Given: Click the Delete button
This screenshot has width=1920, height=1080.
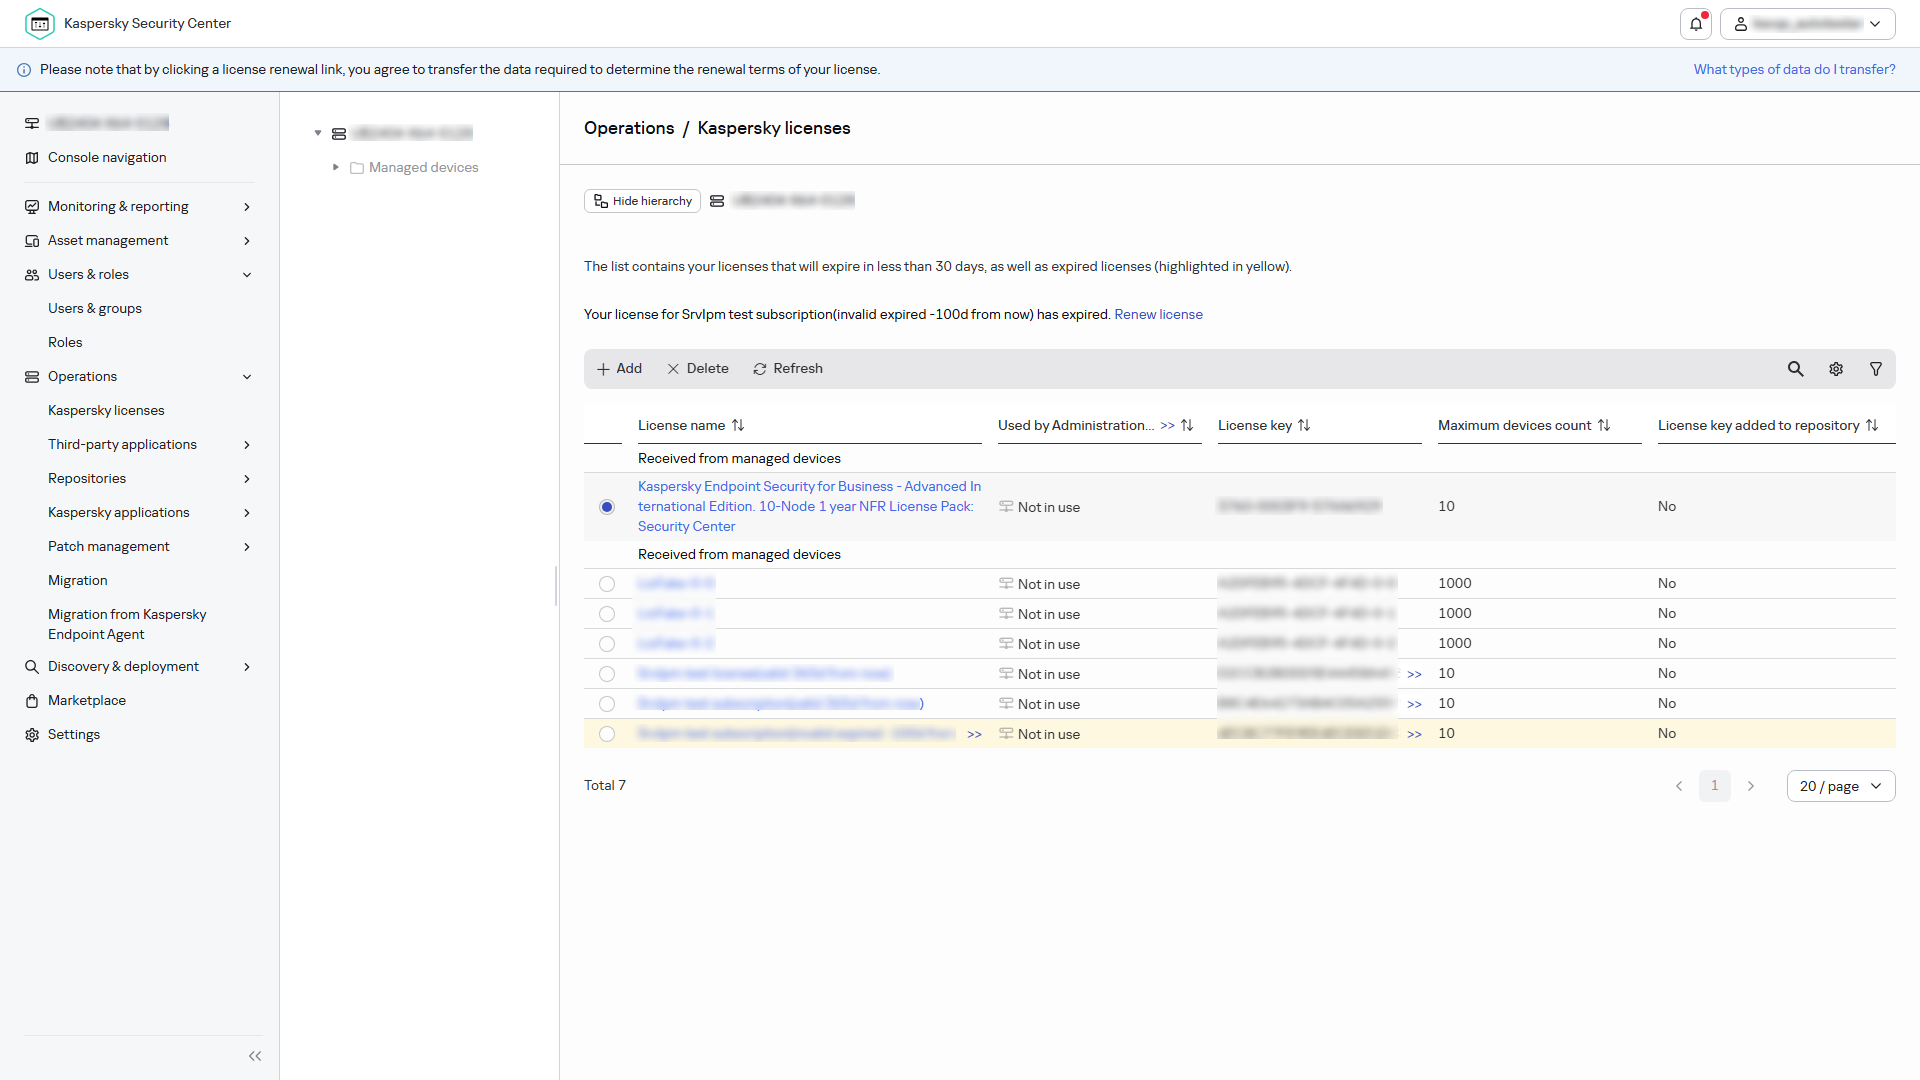Looking at the screenshot, I should 698,369.
